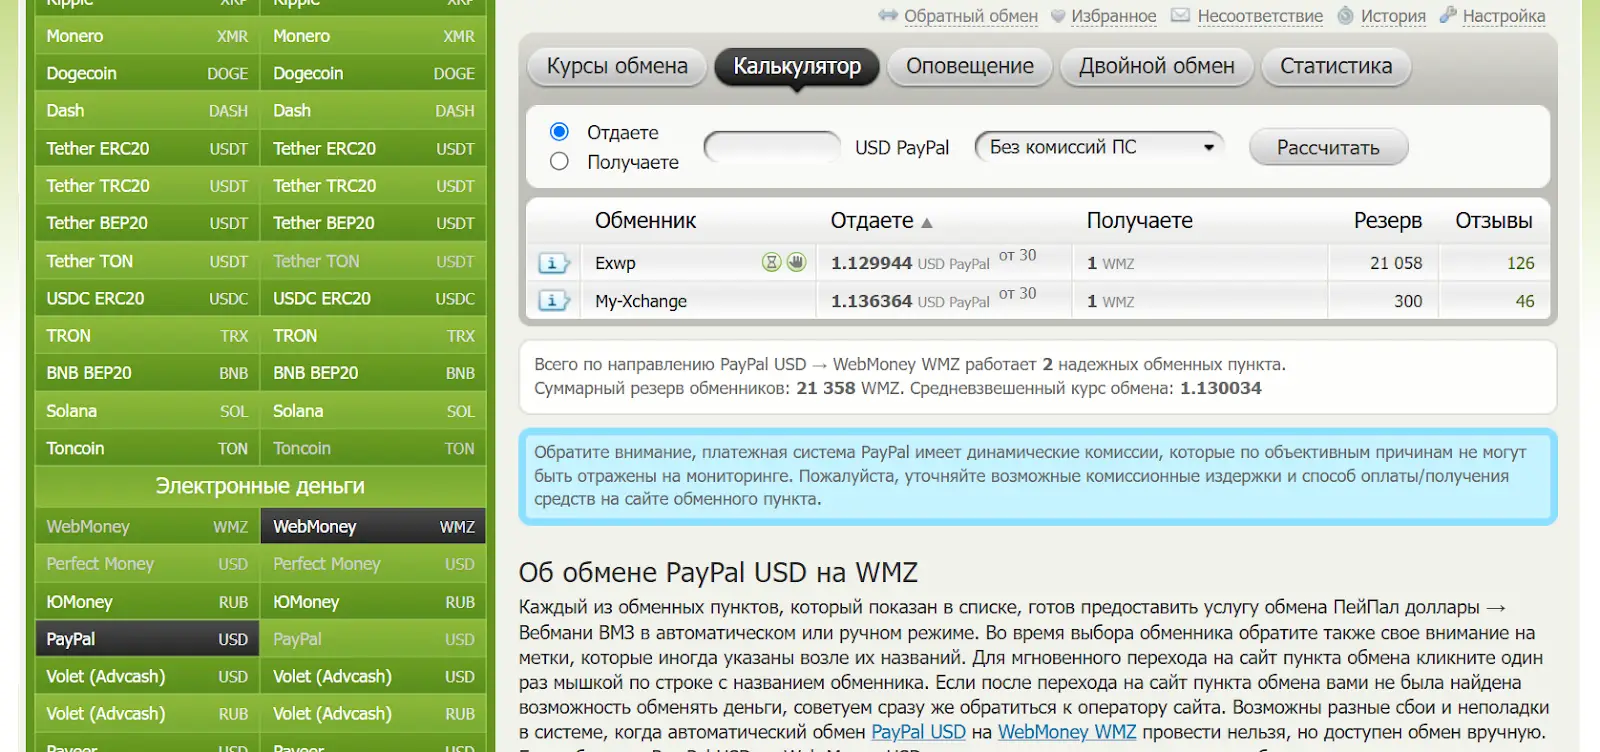Open the Обратный обмен link
The width and height of the screenshot is (1600, 752).
[971, 16]
